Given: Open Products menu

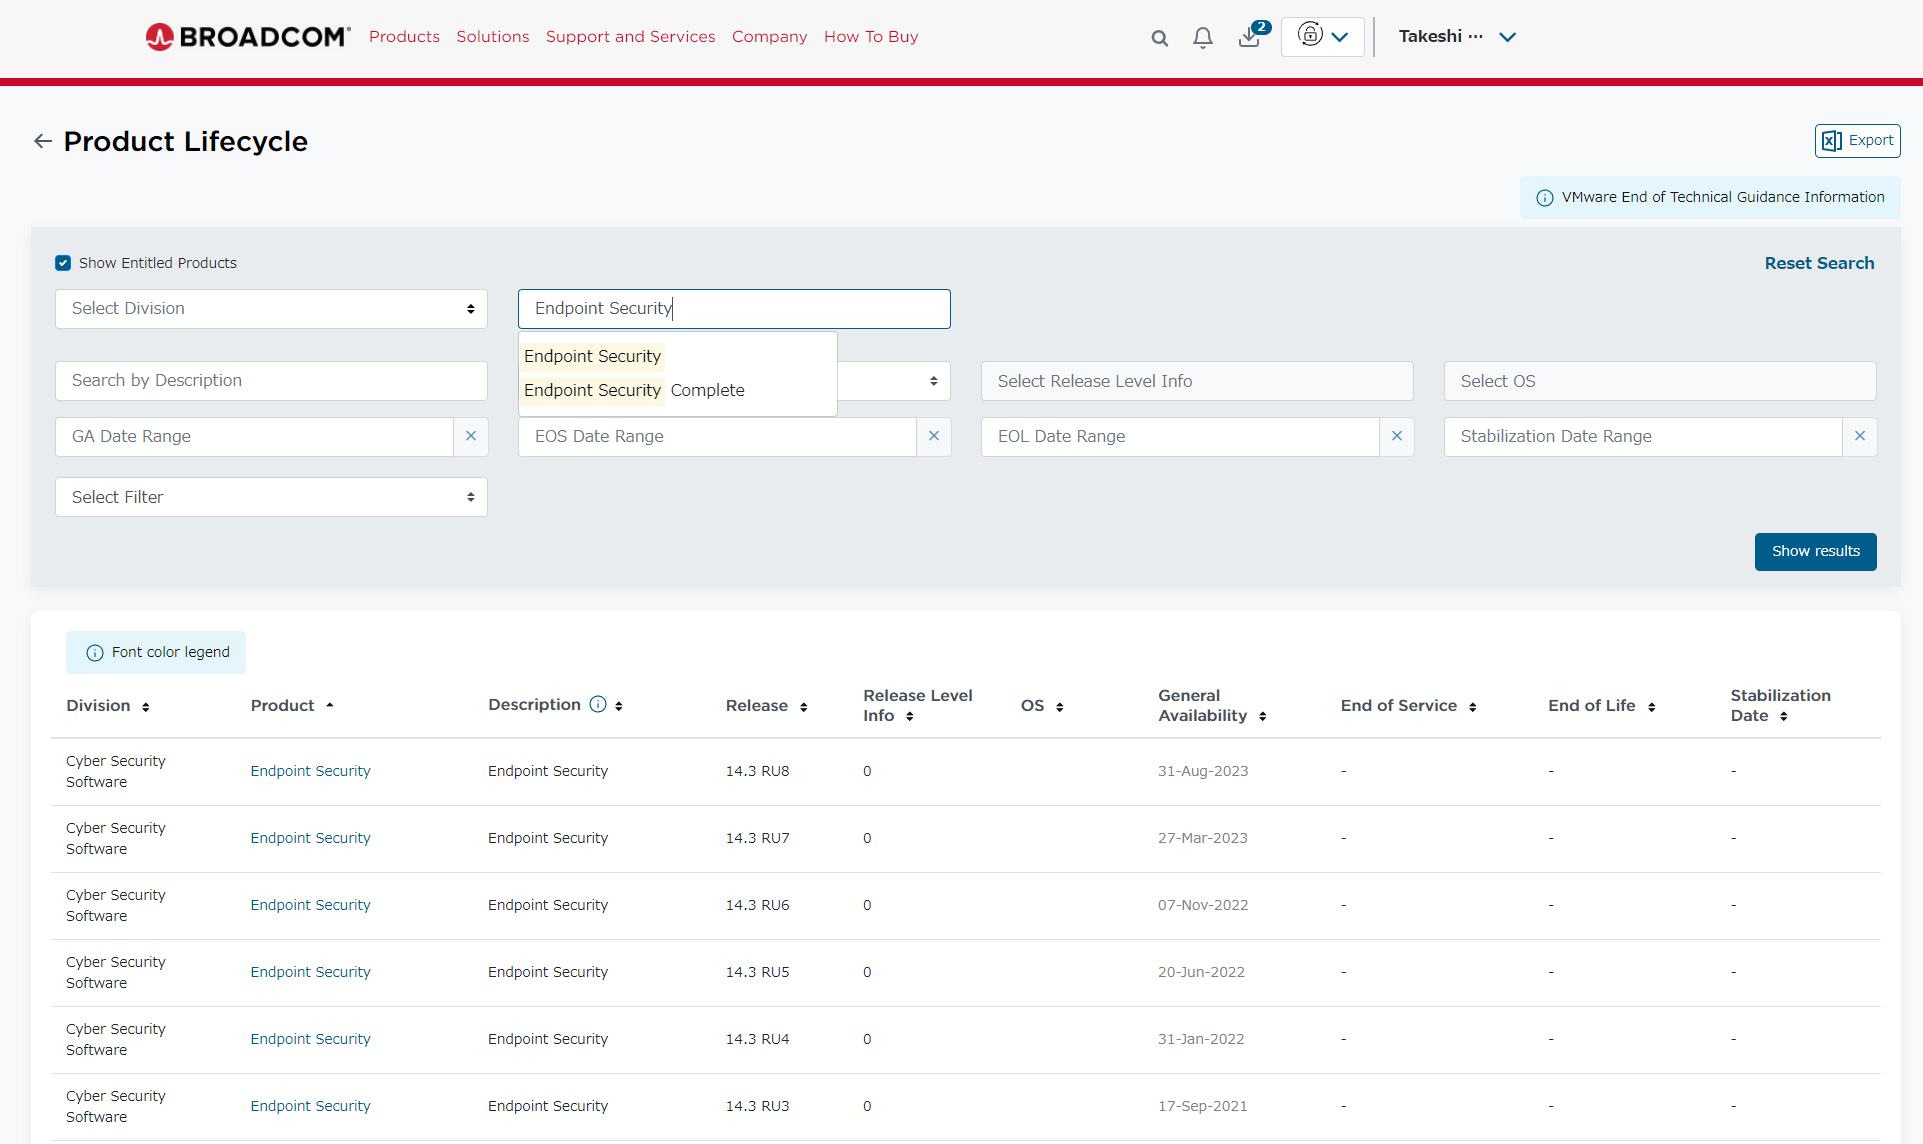Looking at the screenshot, I should tap(404, 37).
